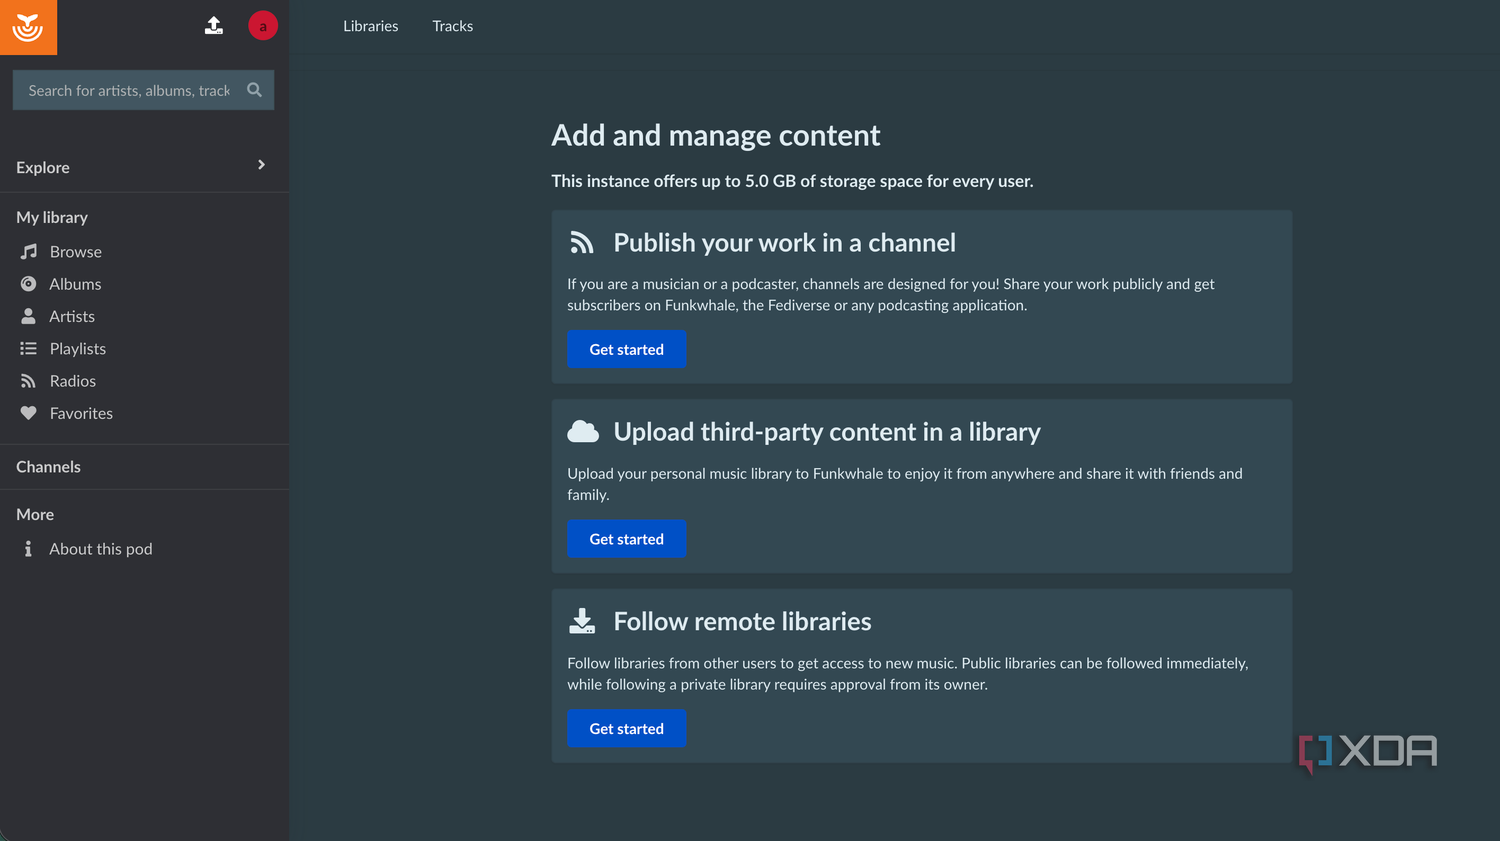This screenshot has height=841, width=1500.
Task: Click the 5.0 GB storage space notice
Action: coord(792,181)
